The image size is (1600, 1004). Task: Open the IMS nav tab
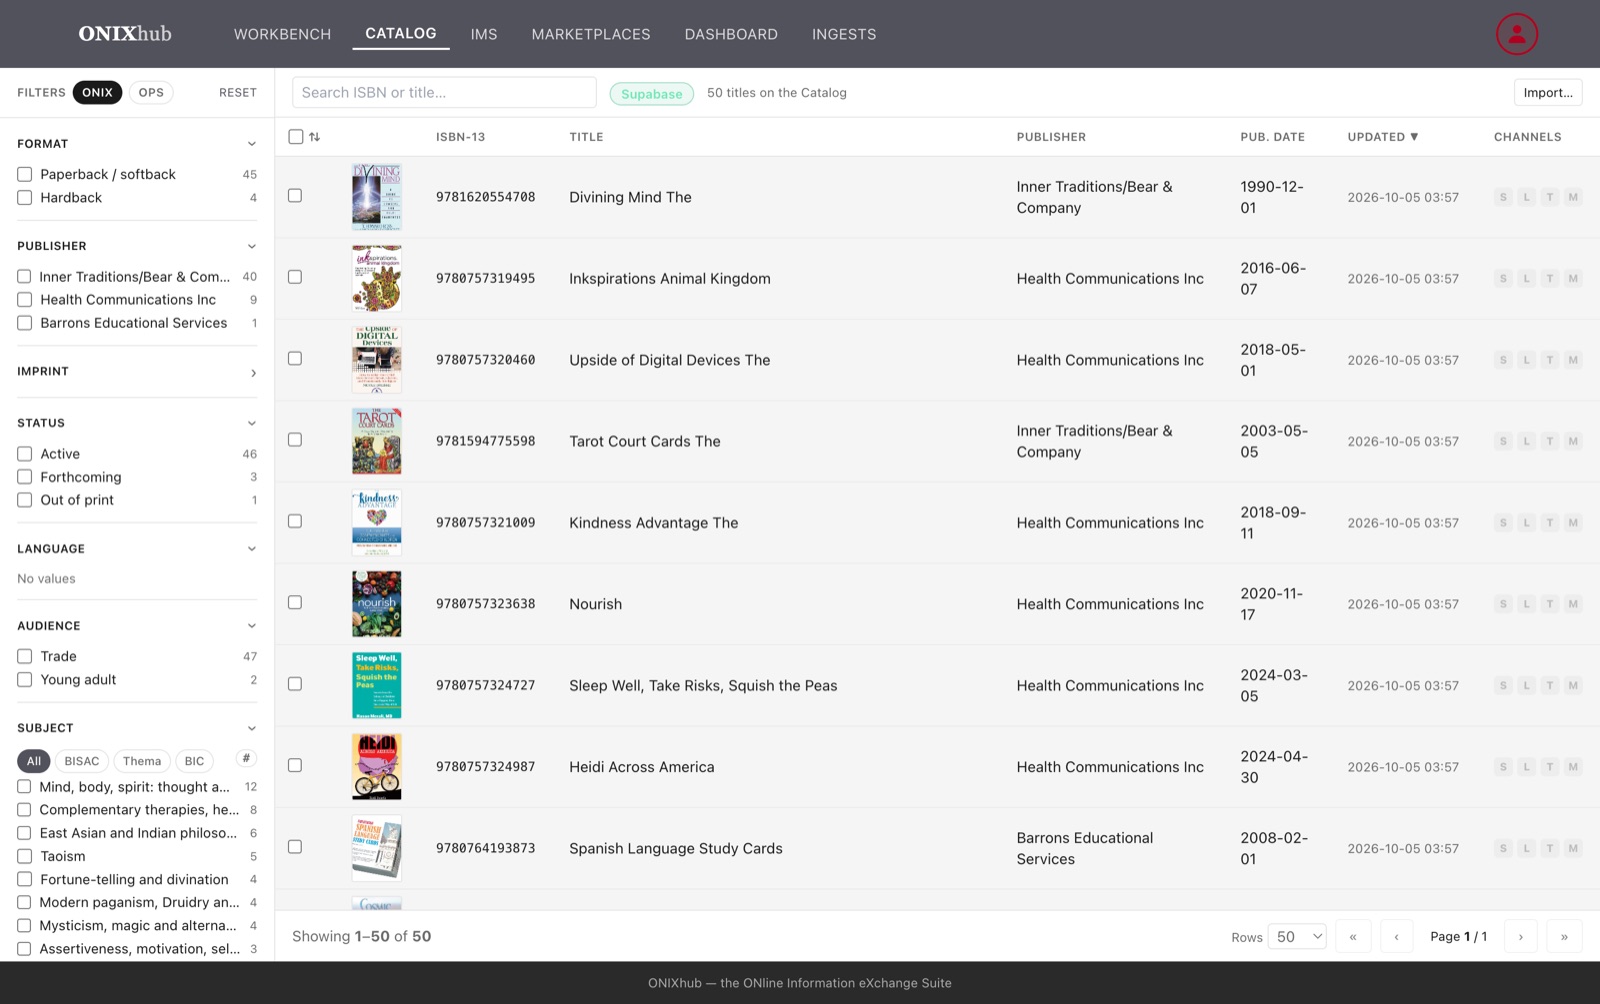point(484,34)
